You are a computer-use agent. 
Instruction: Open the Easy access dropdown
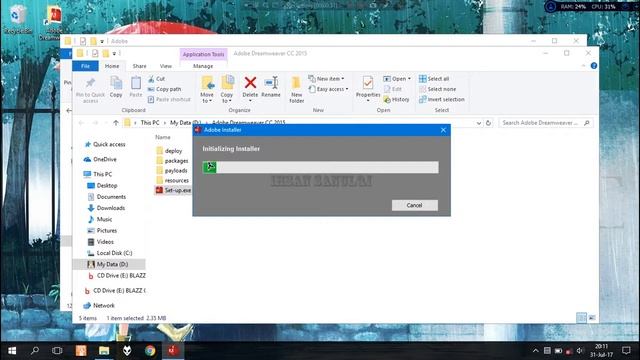point(329,89)
